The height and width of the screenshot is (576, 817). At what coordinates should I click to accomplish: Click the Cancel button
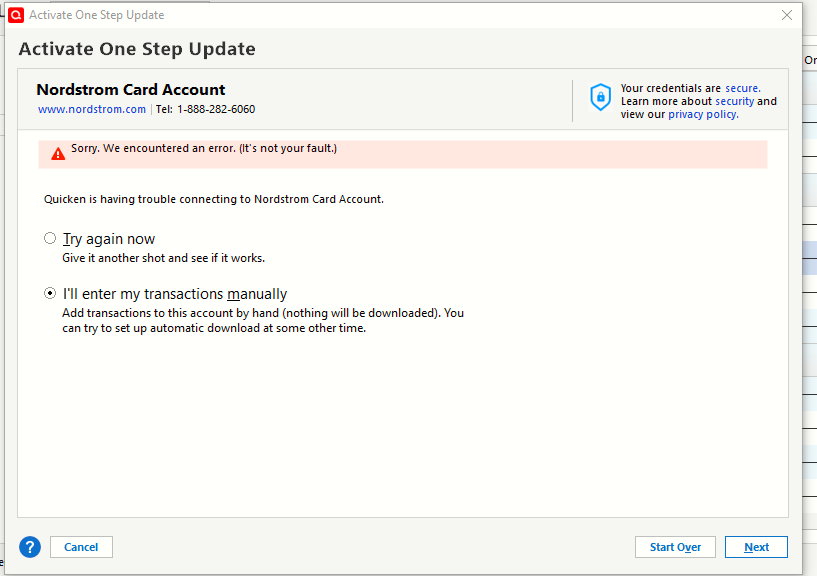(81, 547)
